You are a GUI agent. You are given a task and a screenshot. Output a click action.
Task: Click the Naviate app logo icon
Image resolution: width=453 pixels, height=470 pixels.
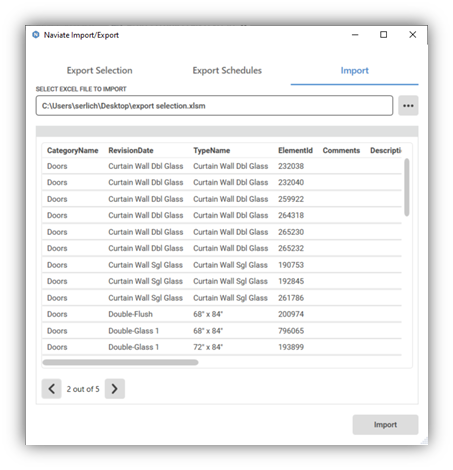click(x=35, y=35)
